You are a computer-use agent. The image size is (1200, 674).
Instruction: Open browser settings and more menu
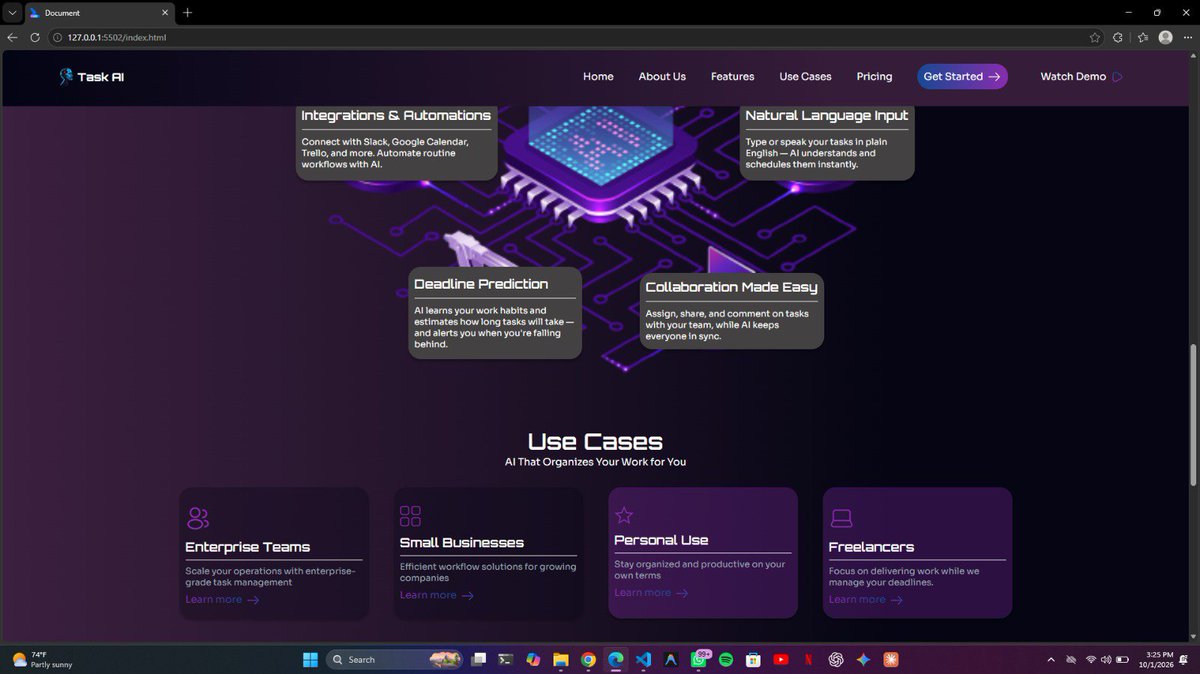1187,37
